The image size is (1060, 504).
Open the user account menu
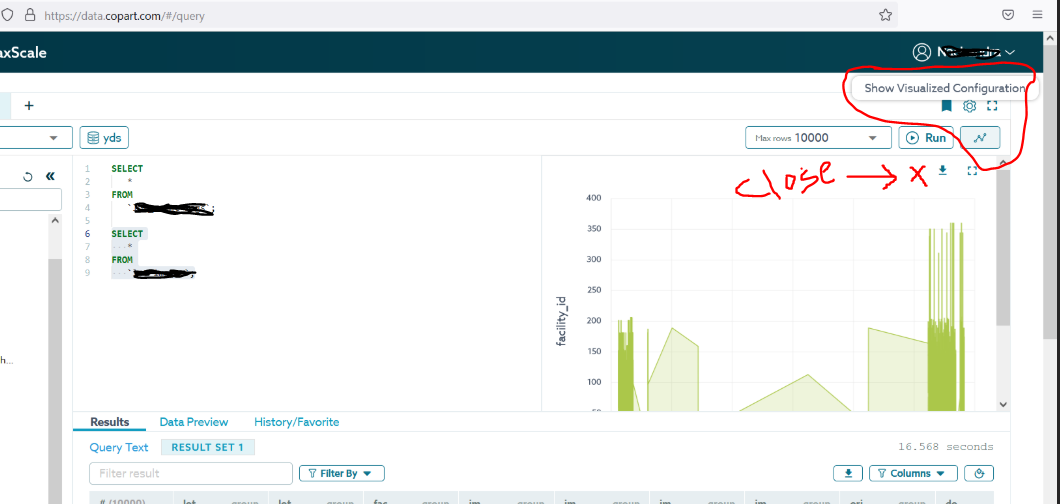tap(963, 52)
